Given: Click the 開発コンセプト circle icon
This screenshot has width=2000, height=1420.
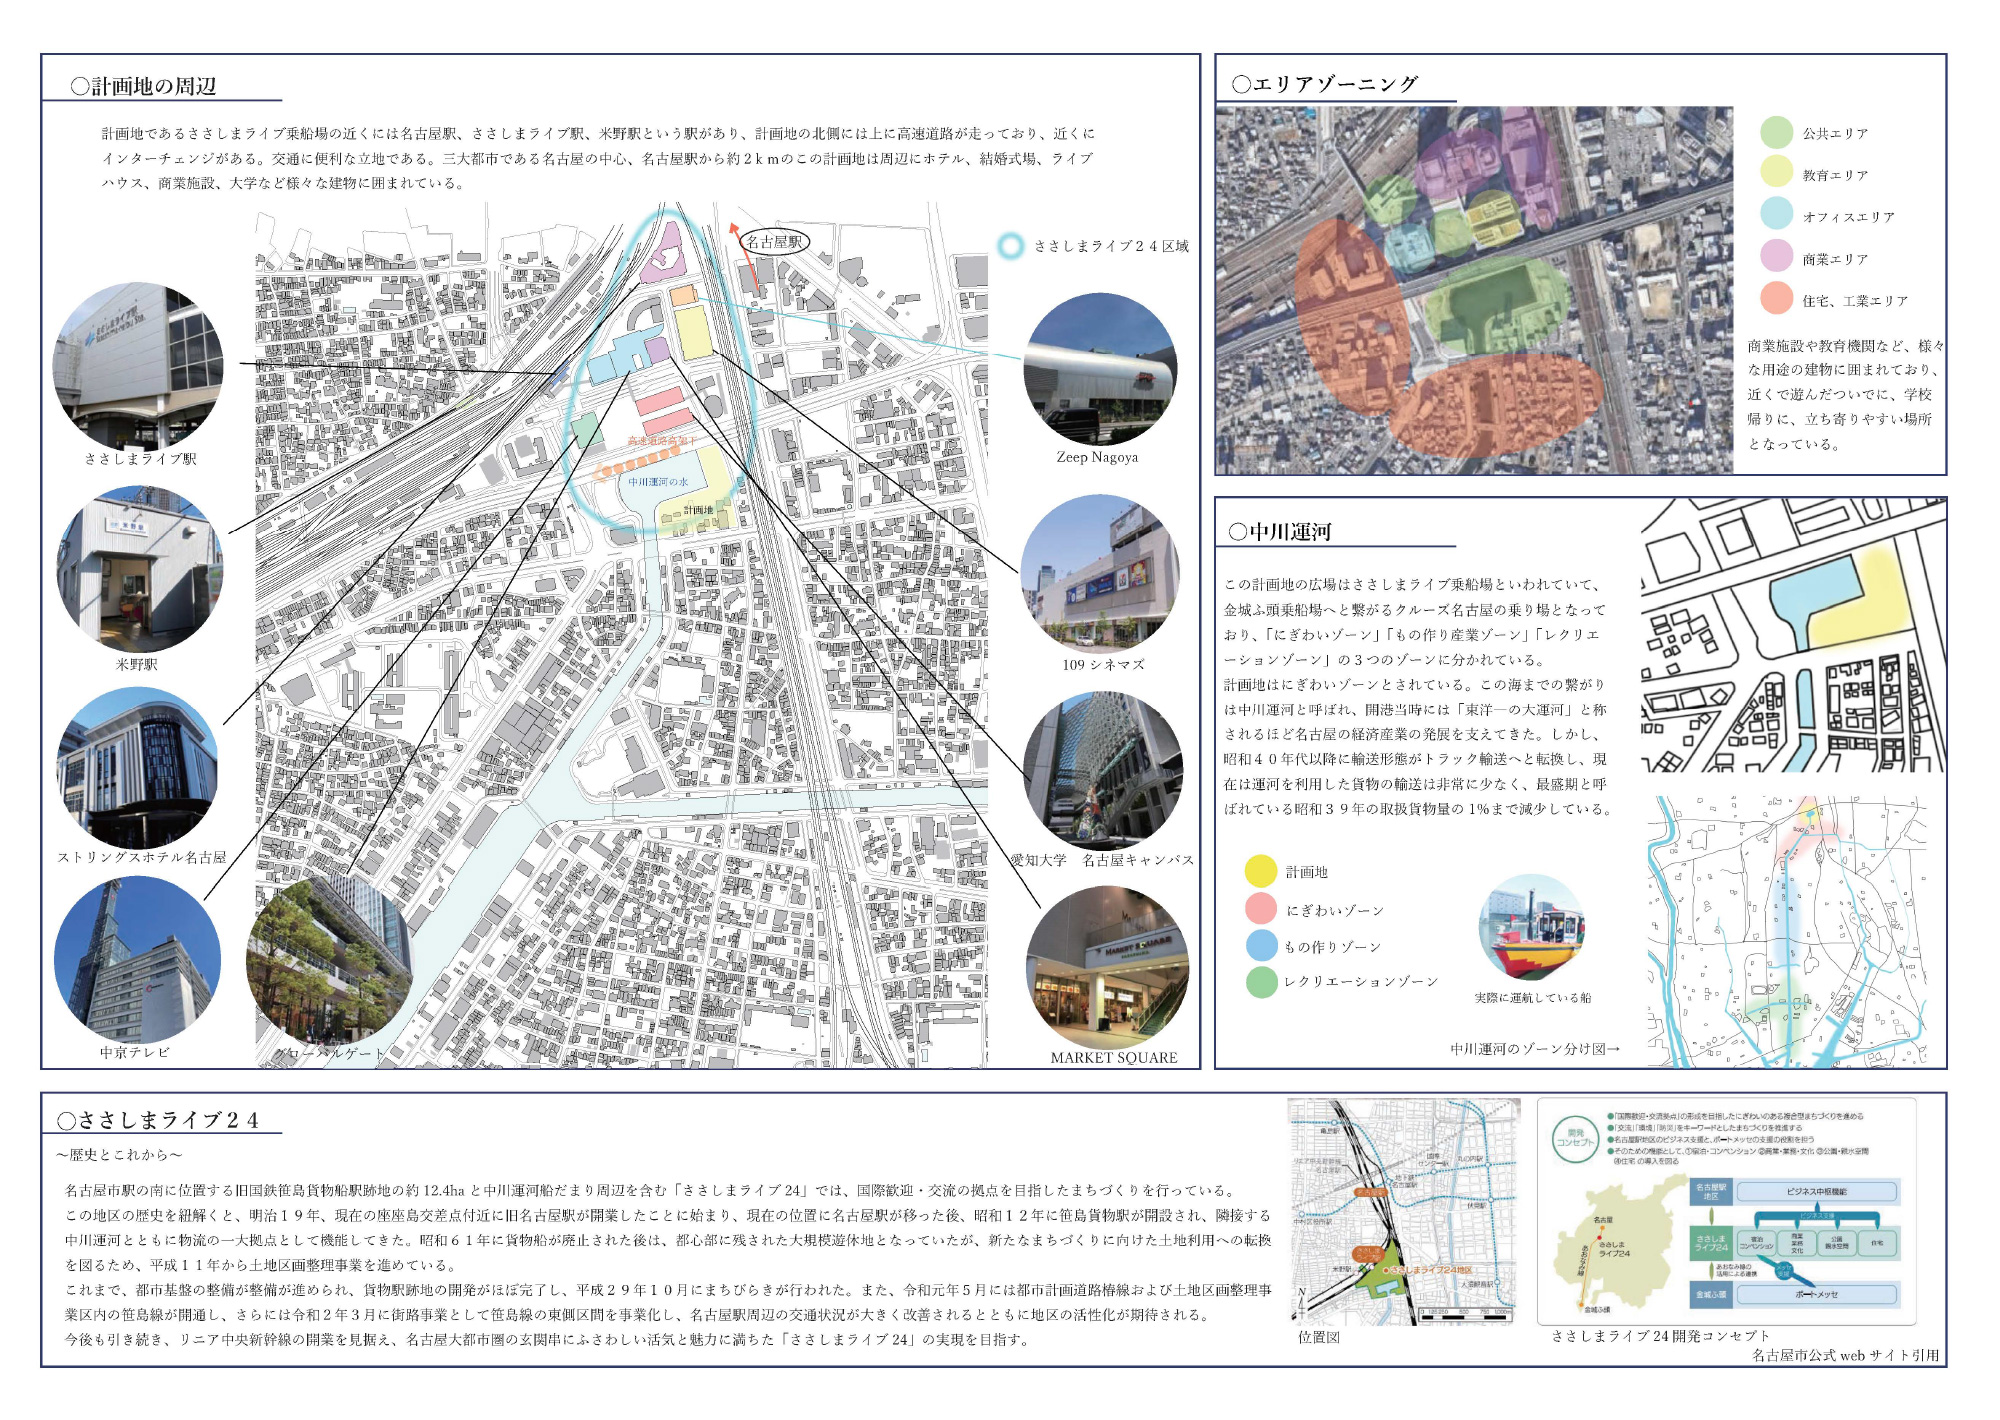Looking at the screenshot, I should 1576,1139.
